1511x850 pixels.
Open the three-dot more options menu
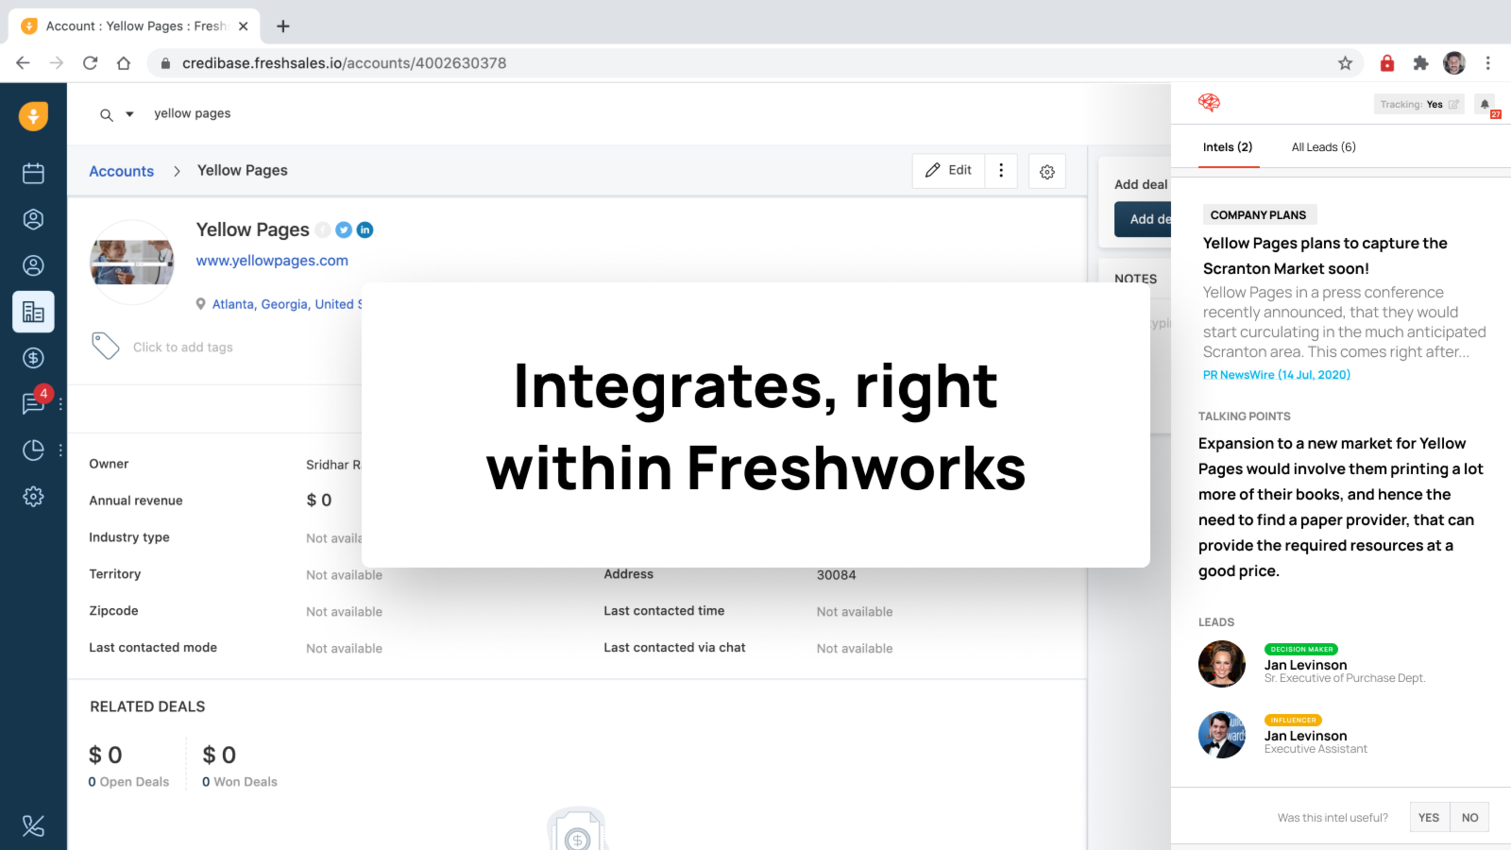[x=1001, y=171]
